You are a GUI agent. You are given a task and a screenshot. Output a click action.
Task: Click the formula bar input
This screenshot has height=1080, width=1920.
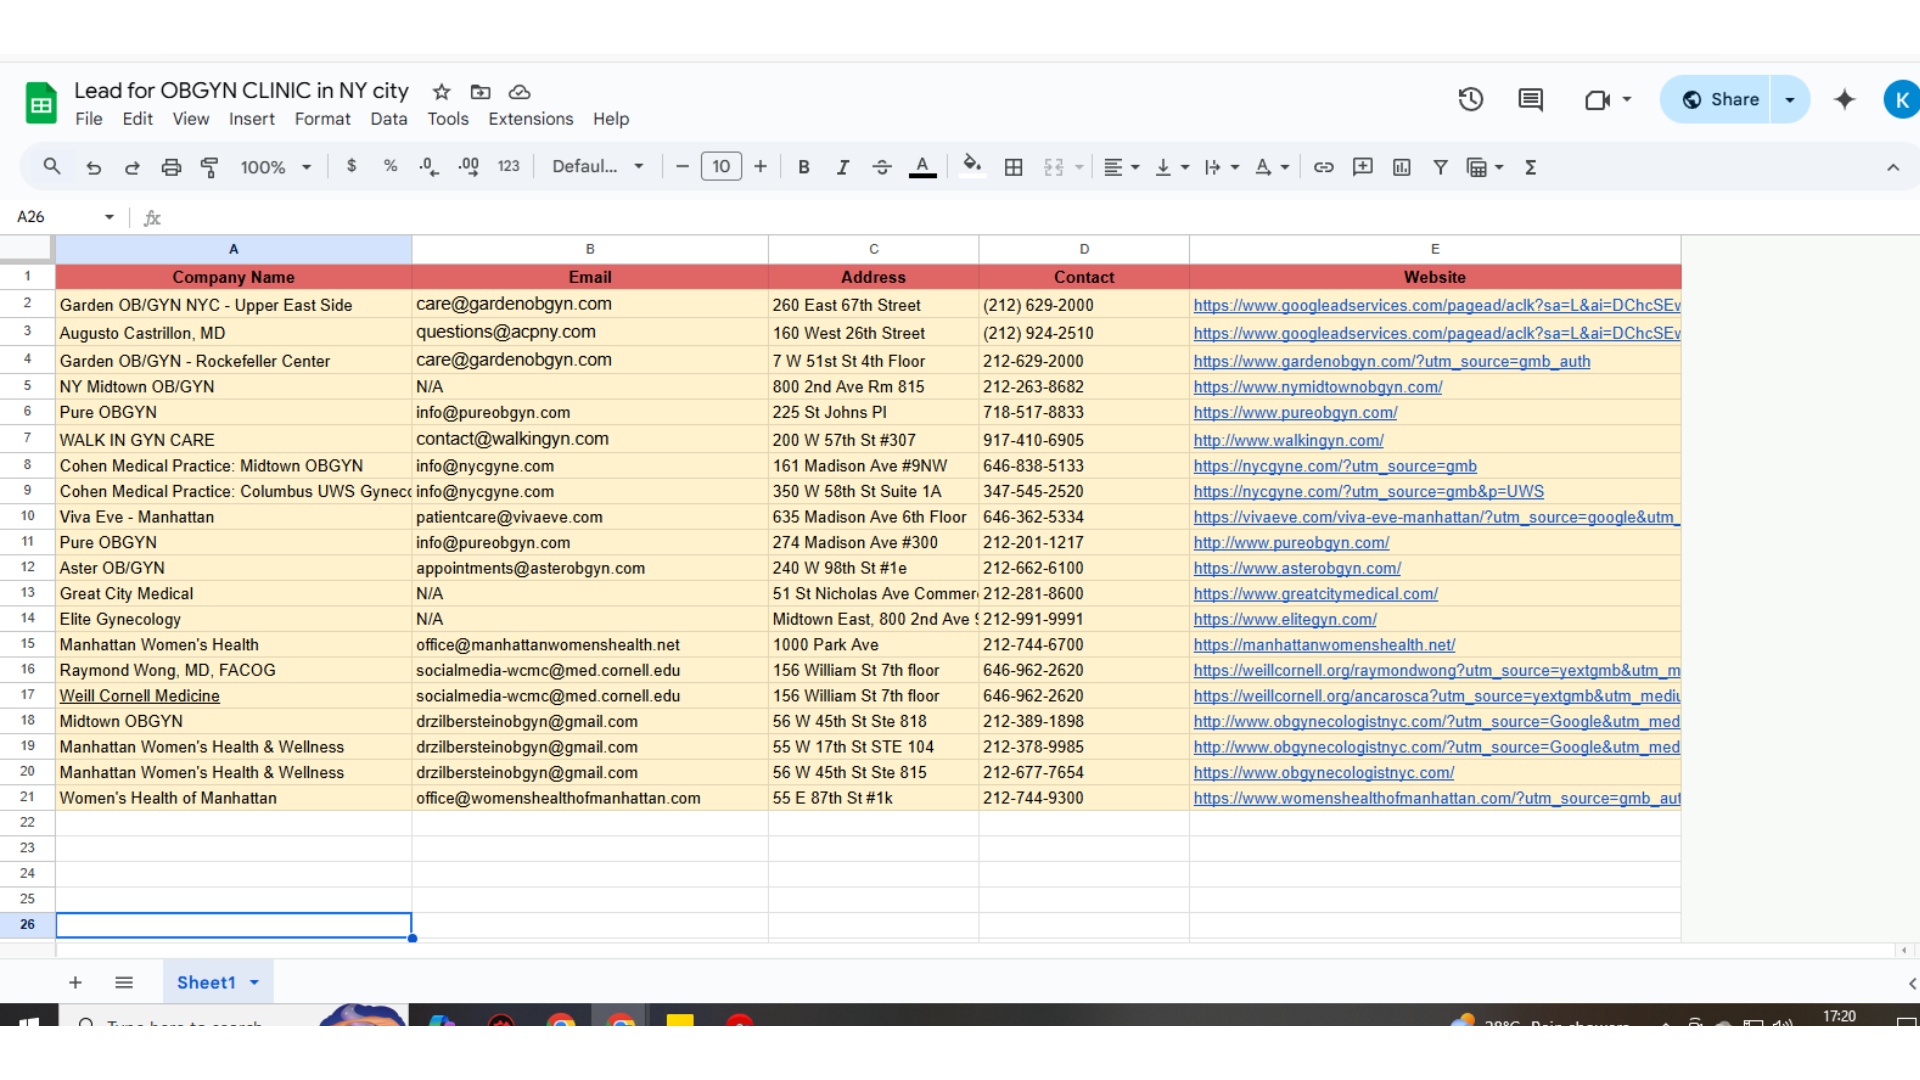pyautogui.click(x=1040, y=217)
